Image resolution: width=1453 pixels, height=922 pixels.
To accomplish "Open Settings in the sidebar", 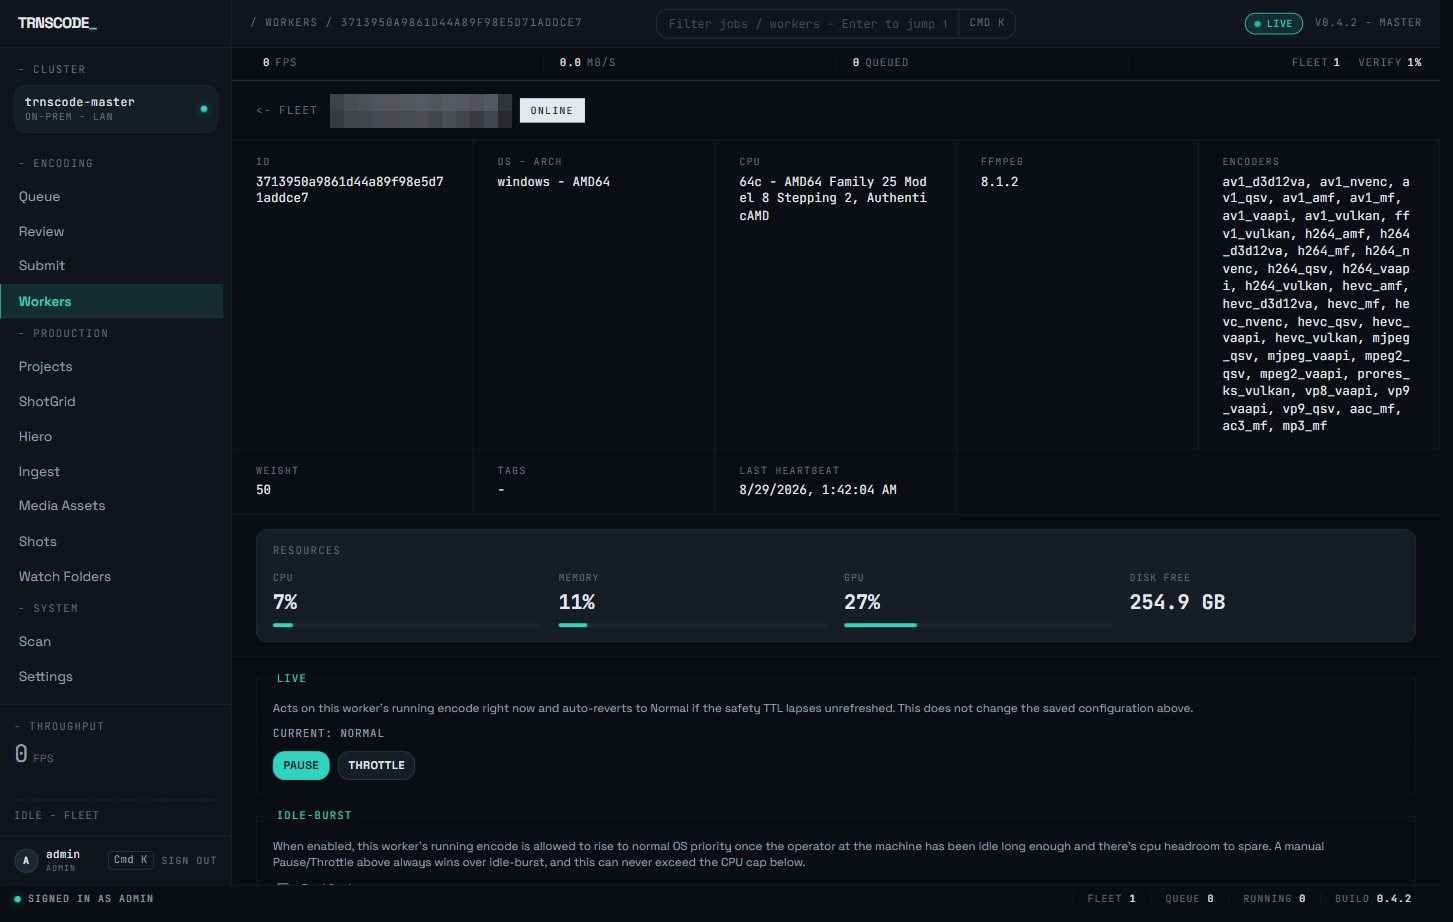I will point(111,677).
